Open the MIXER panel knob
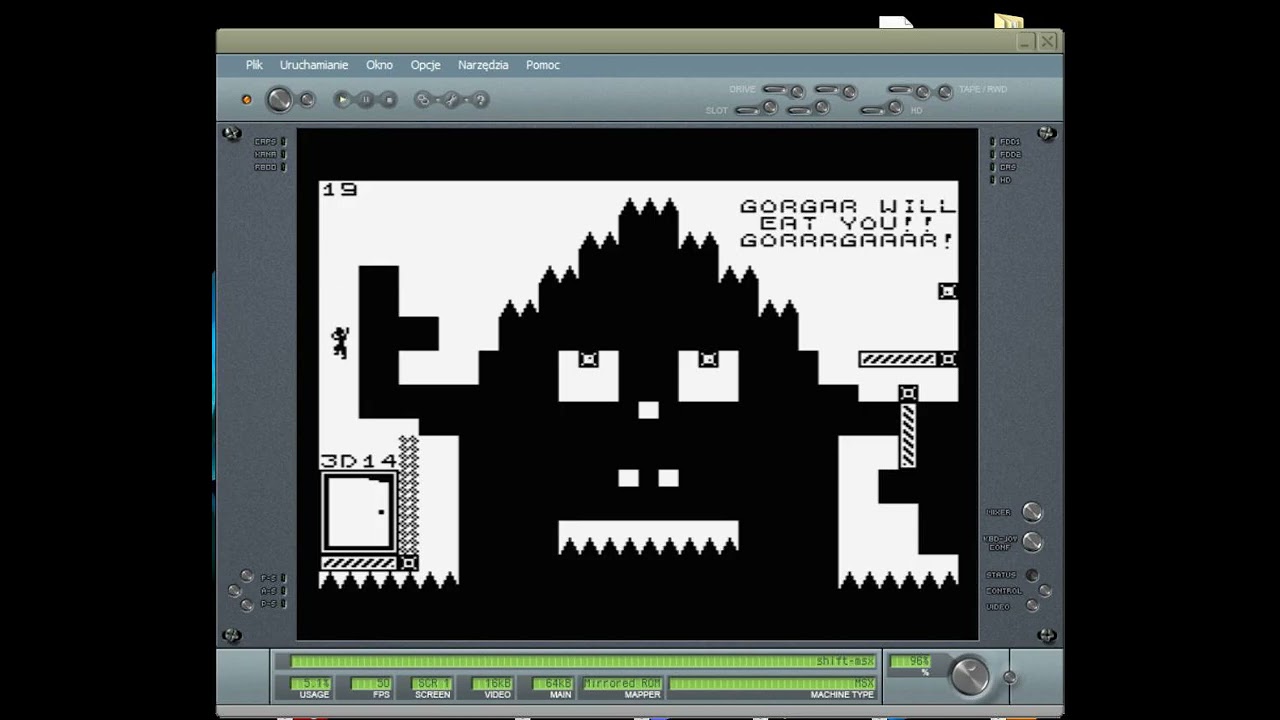Image resolution: width=1280 pixels, height=720 pixels. click(1033, 512)
